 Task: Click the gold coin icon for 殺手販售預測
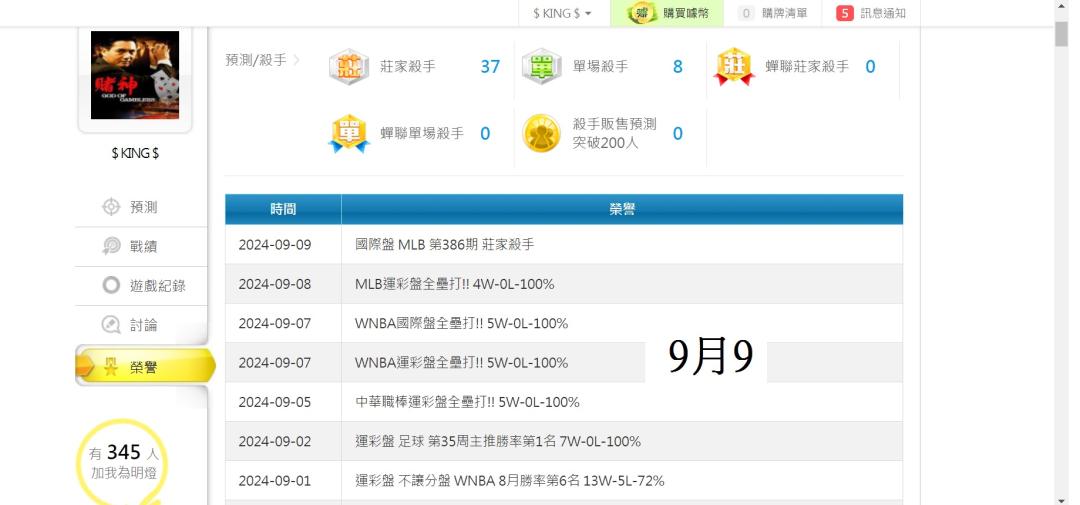541,133
